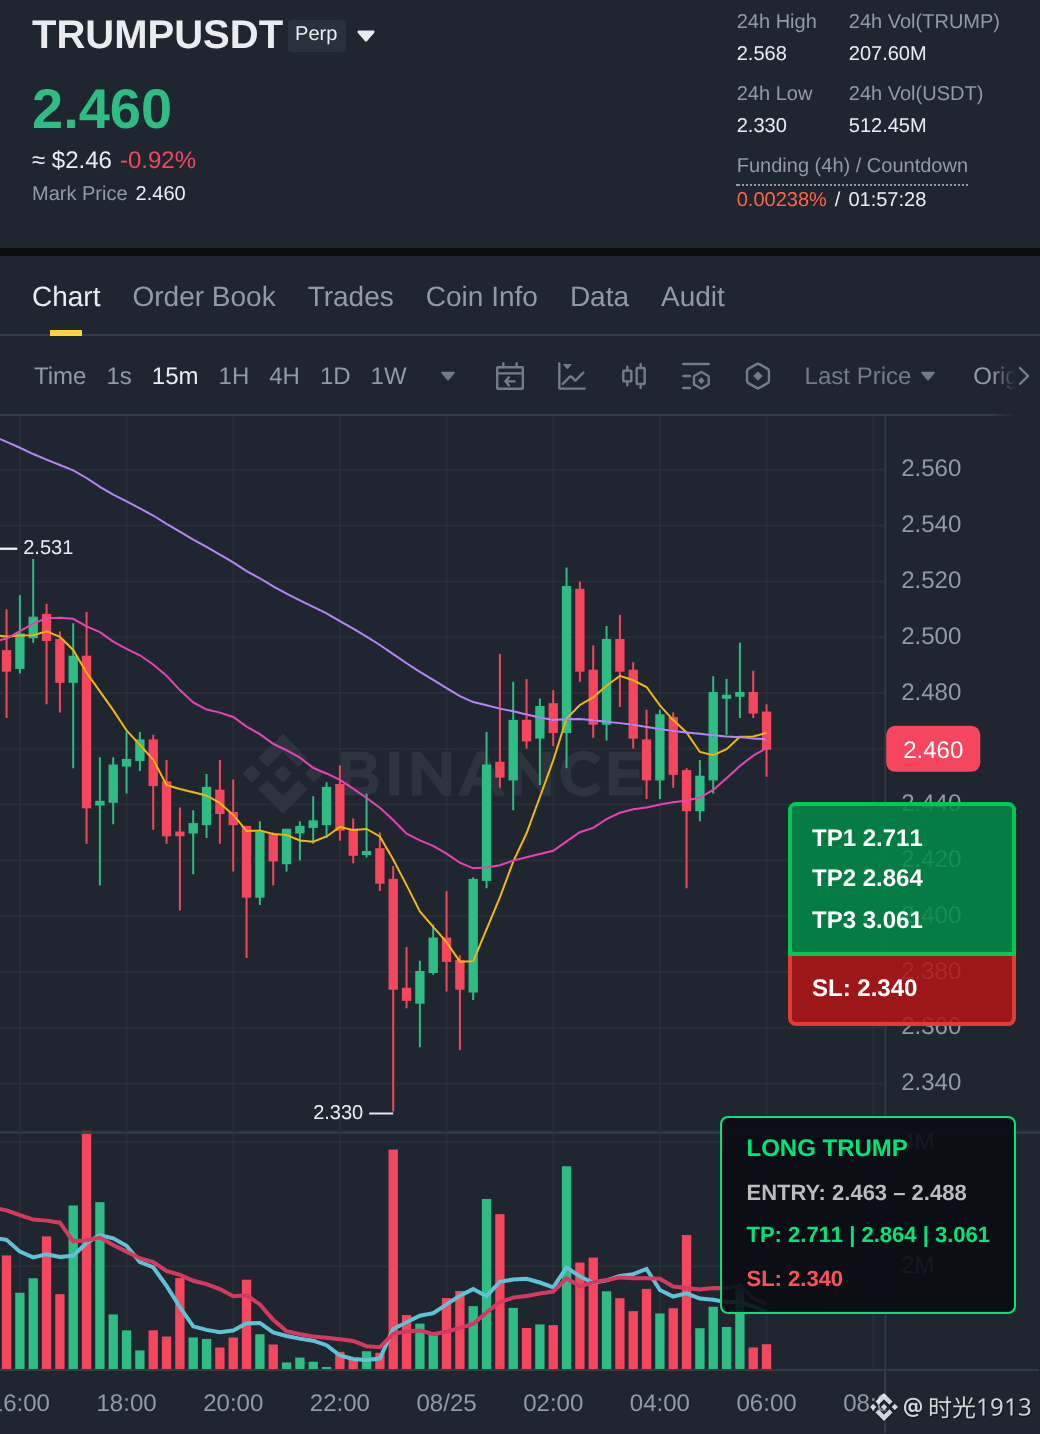1040x1434 pixels.
Task: Click the funding rate 0.00238%
Action: pyautogui.click(x=782, y=199)
